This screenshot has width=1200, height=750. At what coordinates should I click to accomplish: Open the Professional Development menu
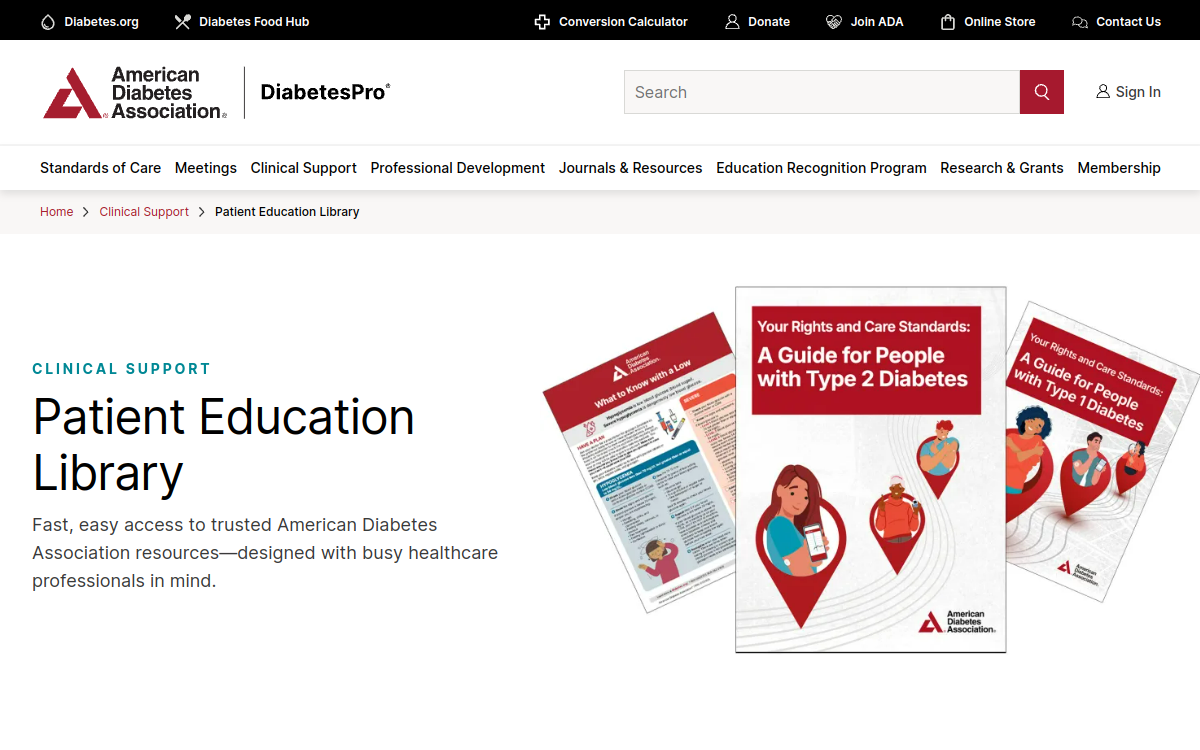(458, 168)
